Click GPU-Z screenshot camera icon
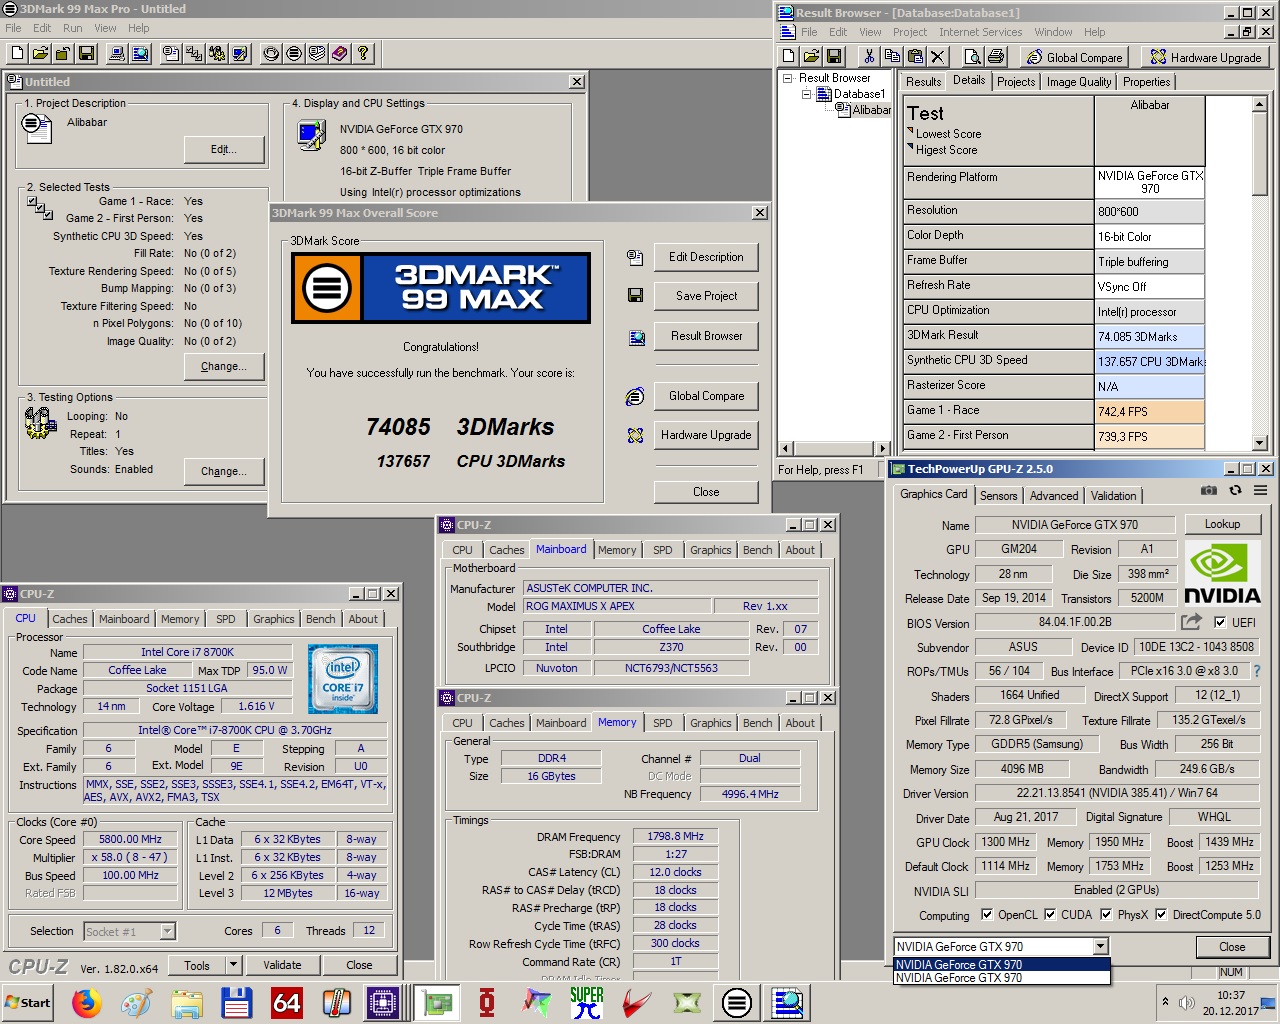1280x1024 pixels. point(1209,491)
